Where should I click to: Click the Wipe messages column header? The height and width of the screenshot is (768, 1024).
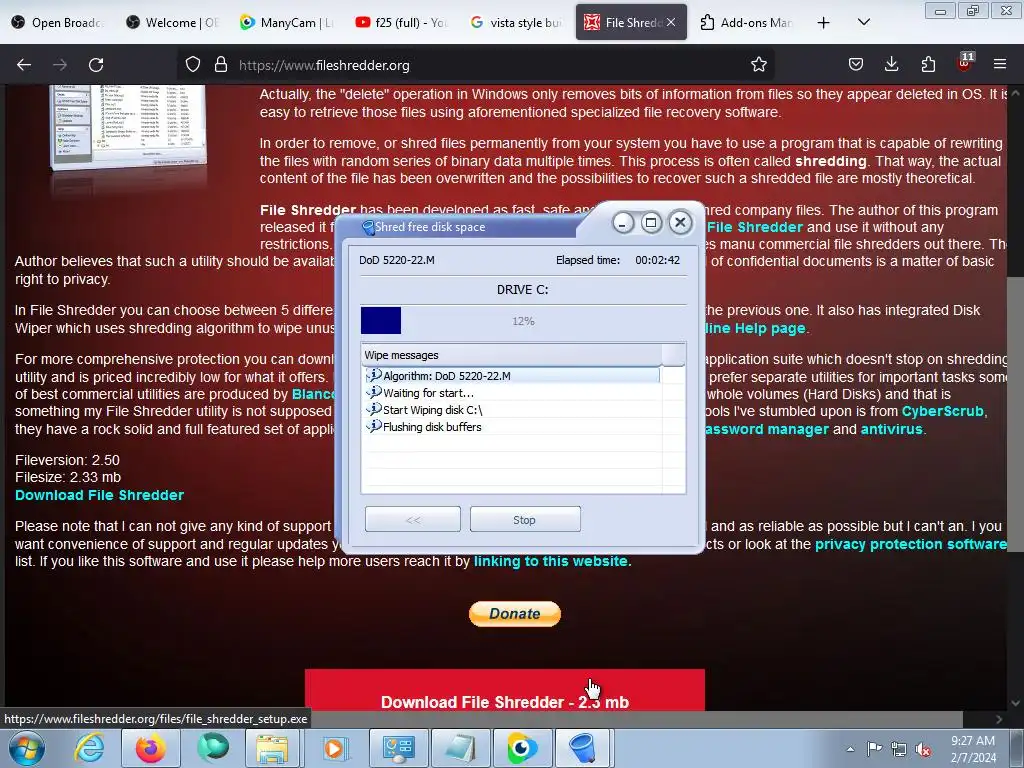pyautogui.click(x=511, y=355)
